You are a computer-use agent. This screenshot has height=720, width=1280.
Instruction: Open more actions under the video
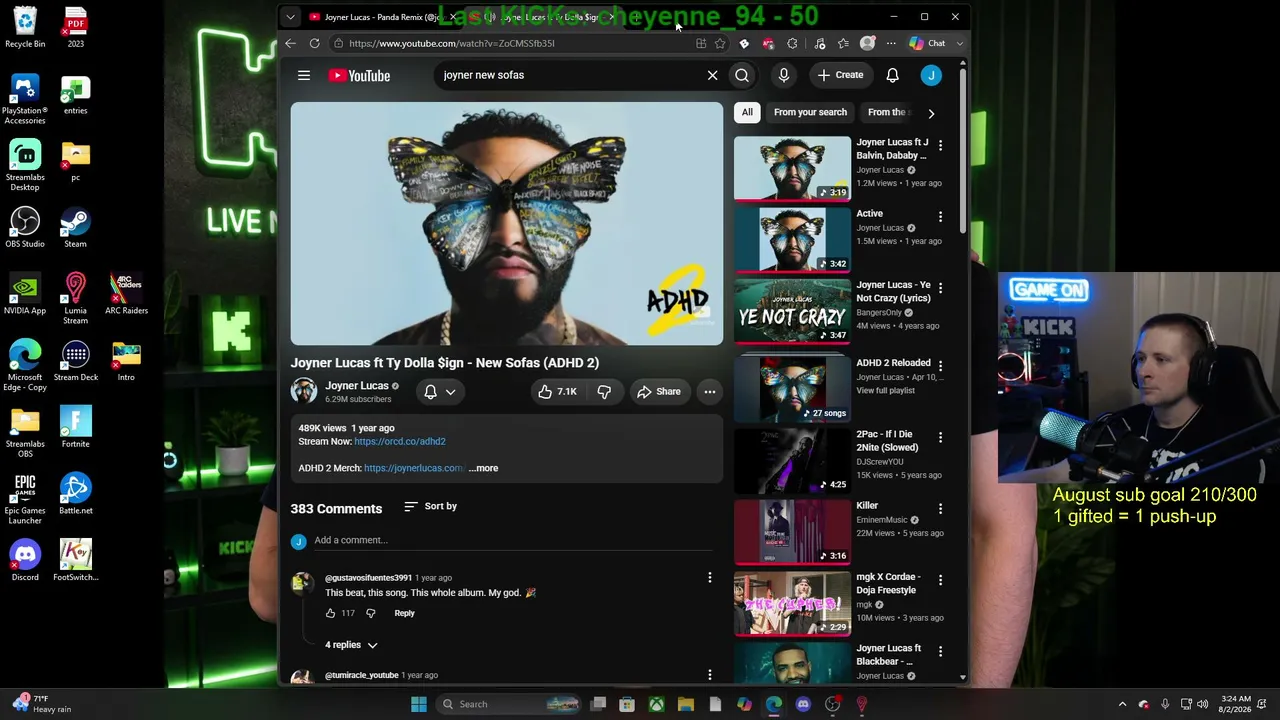(709, 392)
